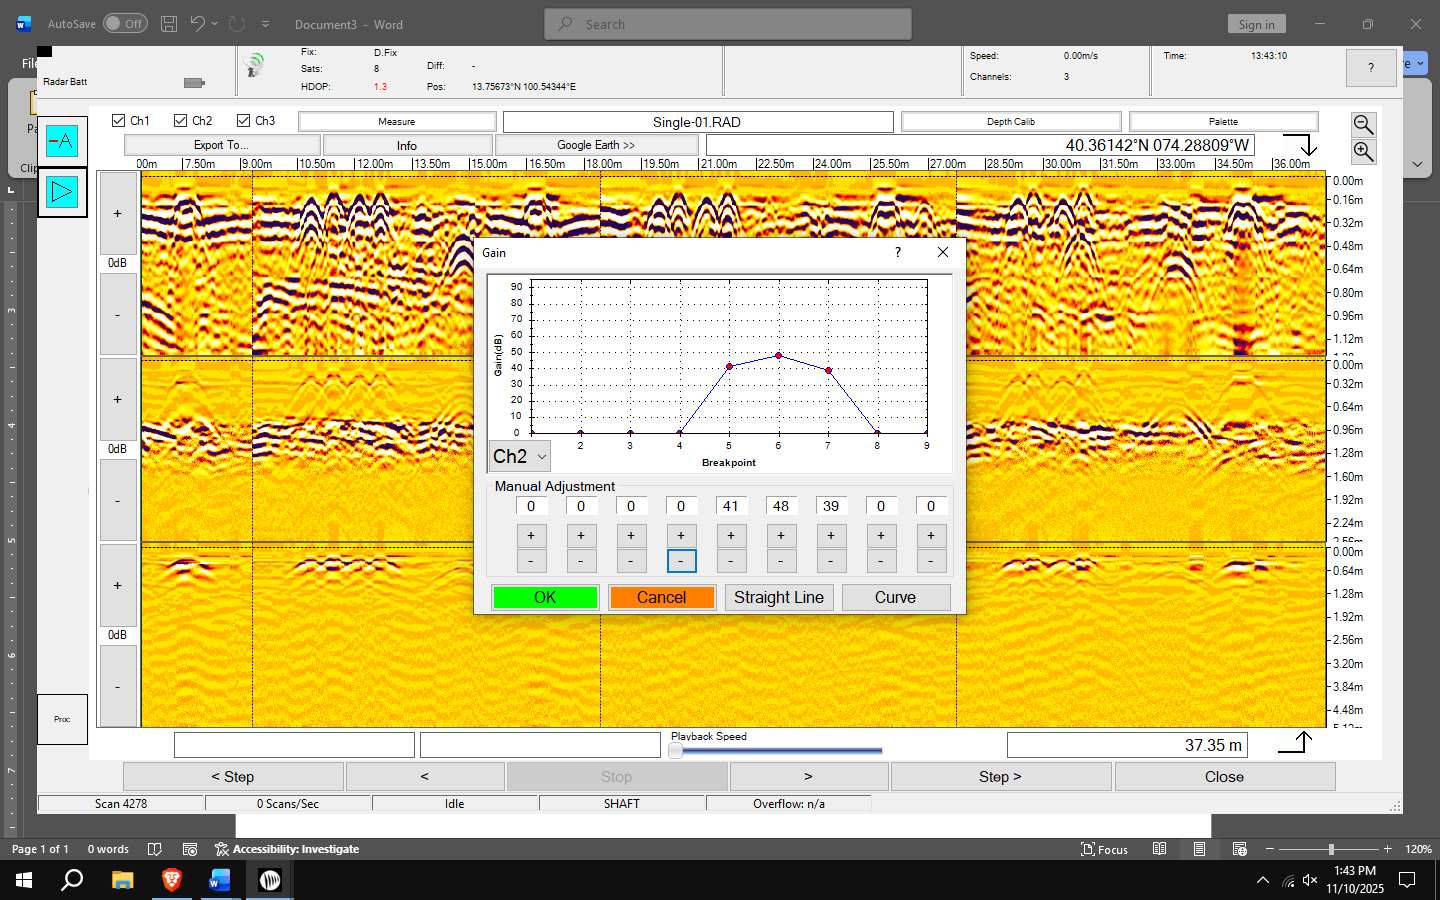
Task: Click the cyan -A annotation icon
Action: (62, 141)
